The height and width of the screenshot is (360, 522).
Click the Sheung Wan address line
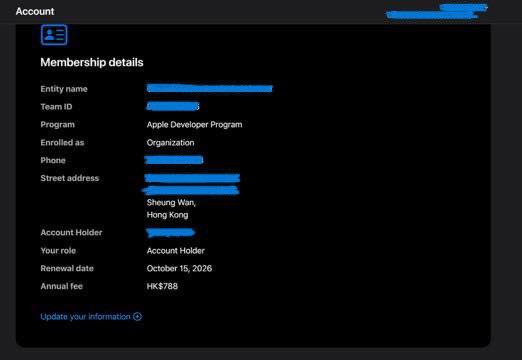(171, 203)
